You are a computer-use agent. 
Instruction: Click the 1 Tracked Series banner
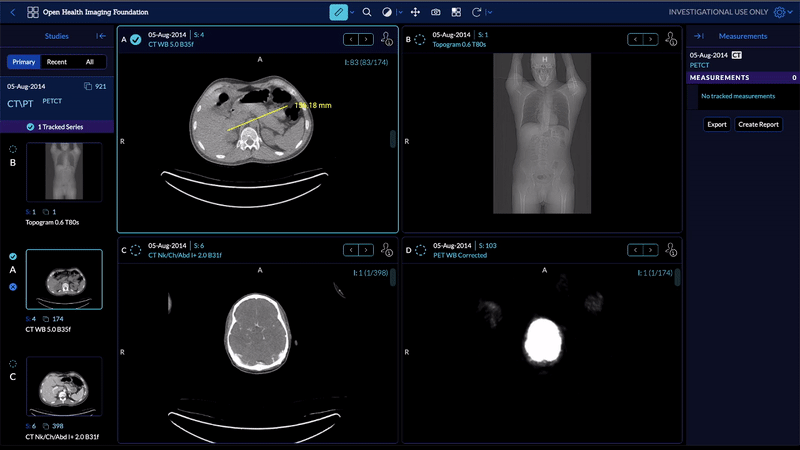57,127
